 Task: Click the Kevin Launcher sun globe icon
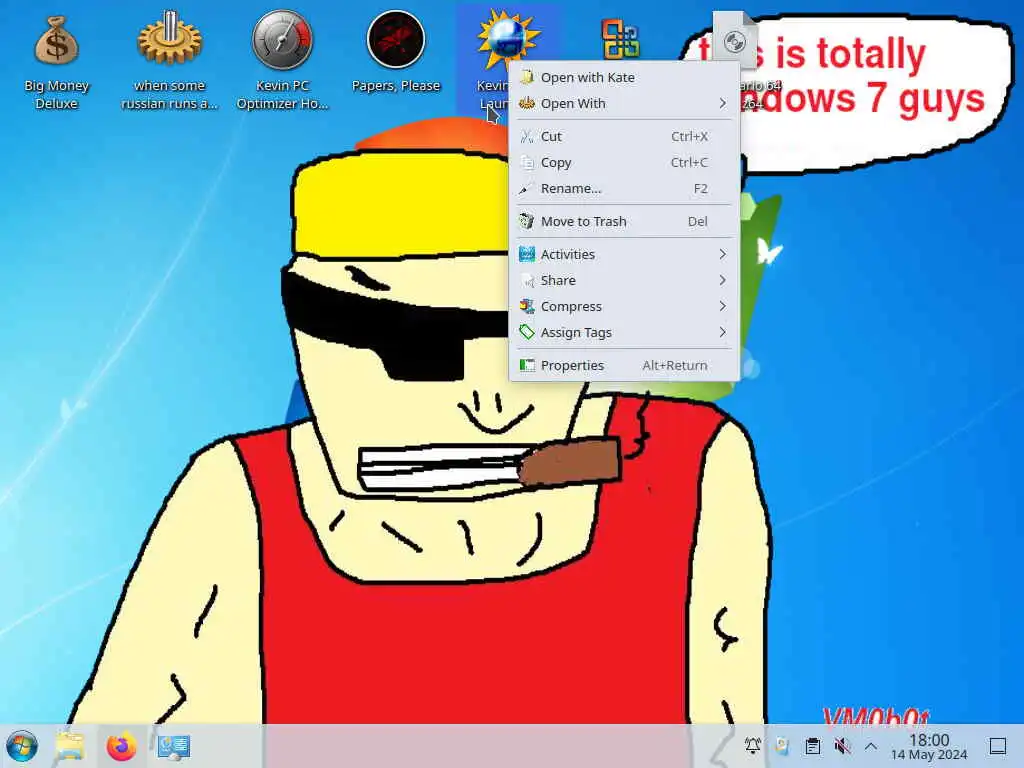coord(507,39)
